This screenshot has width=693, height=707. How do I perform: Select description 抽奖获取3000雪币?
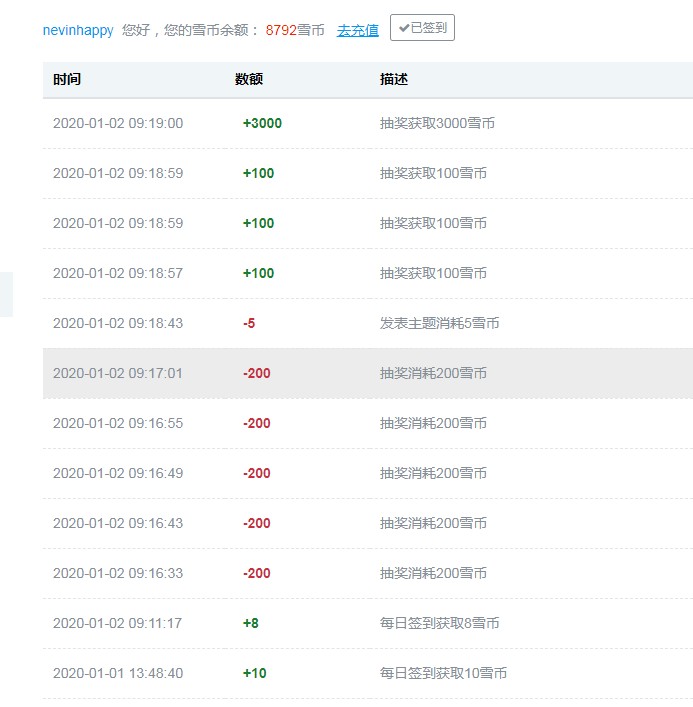[x=437, y=123]
